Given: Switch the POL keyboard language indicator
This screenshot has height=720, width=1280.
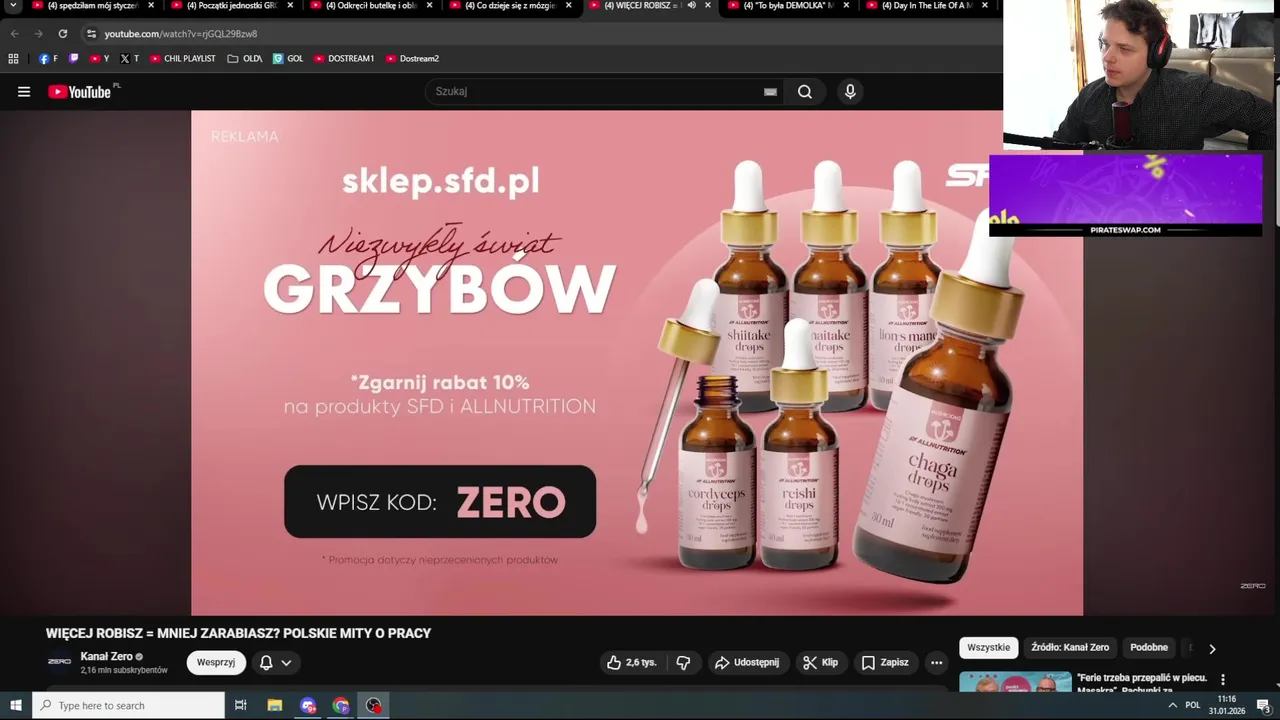Looking at the screenshot, I should (1192, 706).
